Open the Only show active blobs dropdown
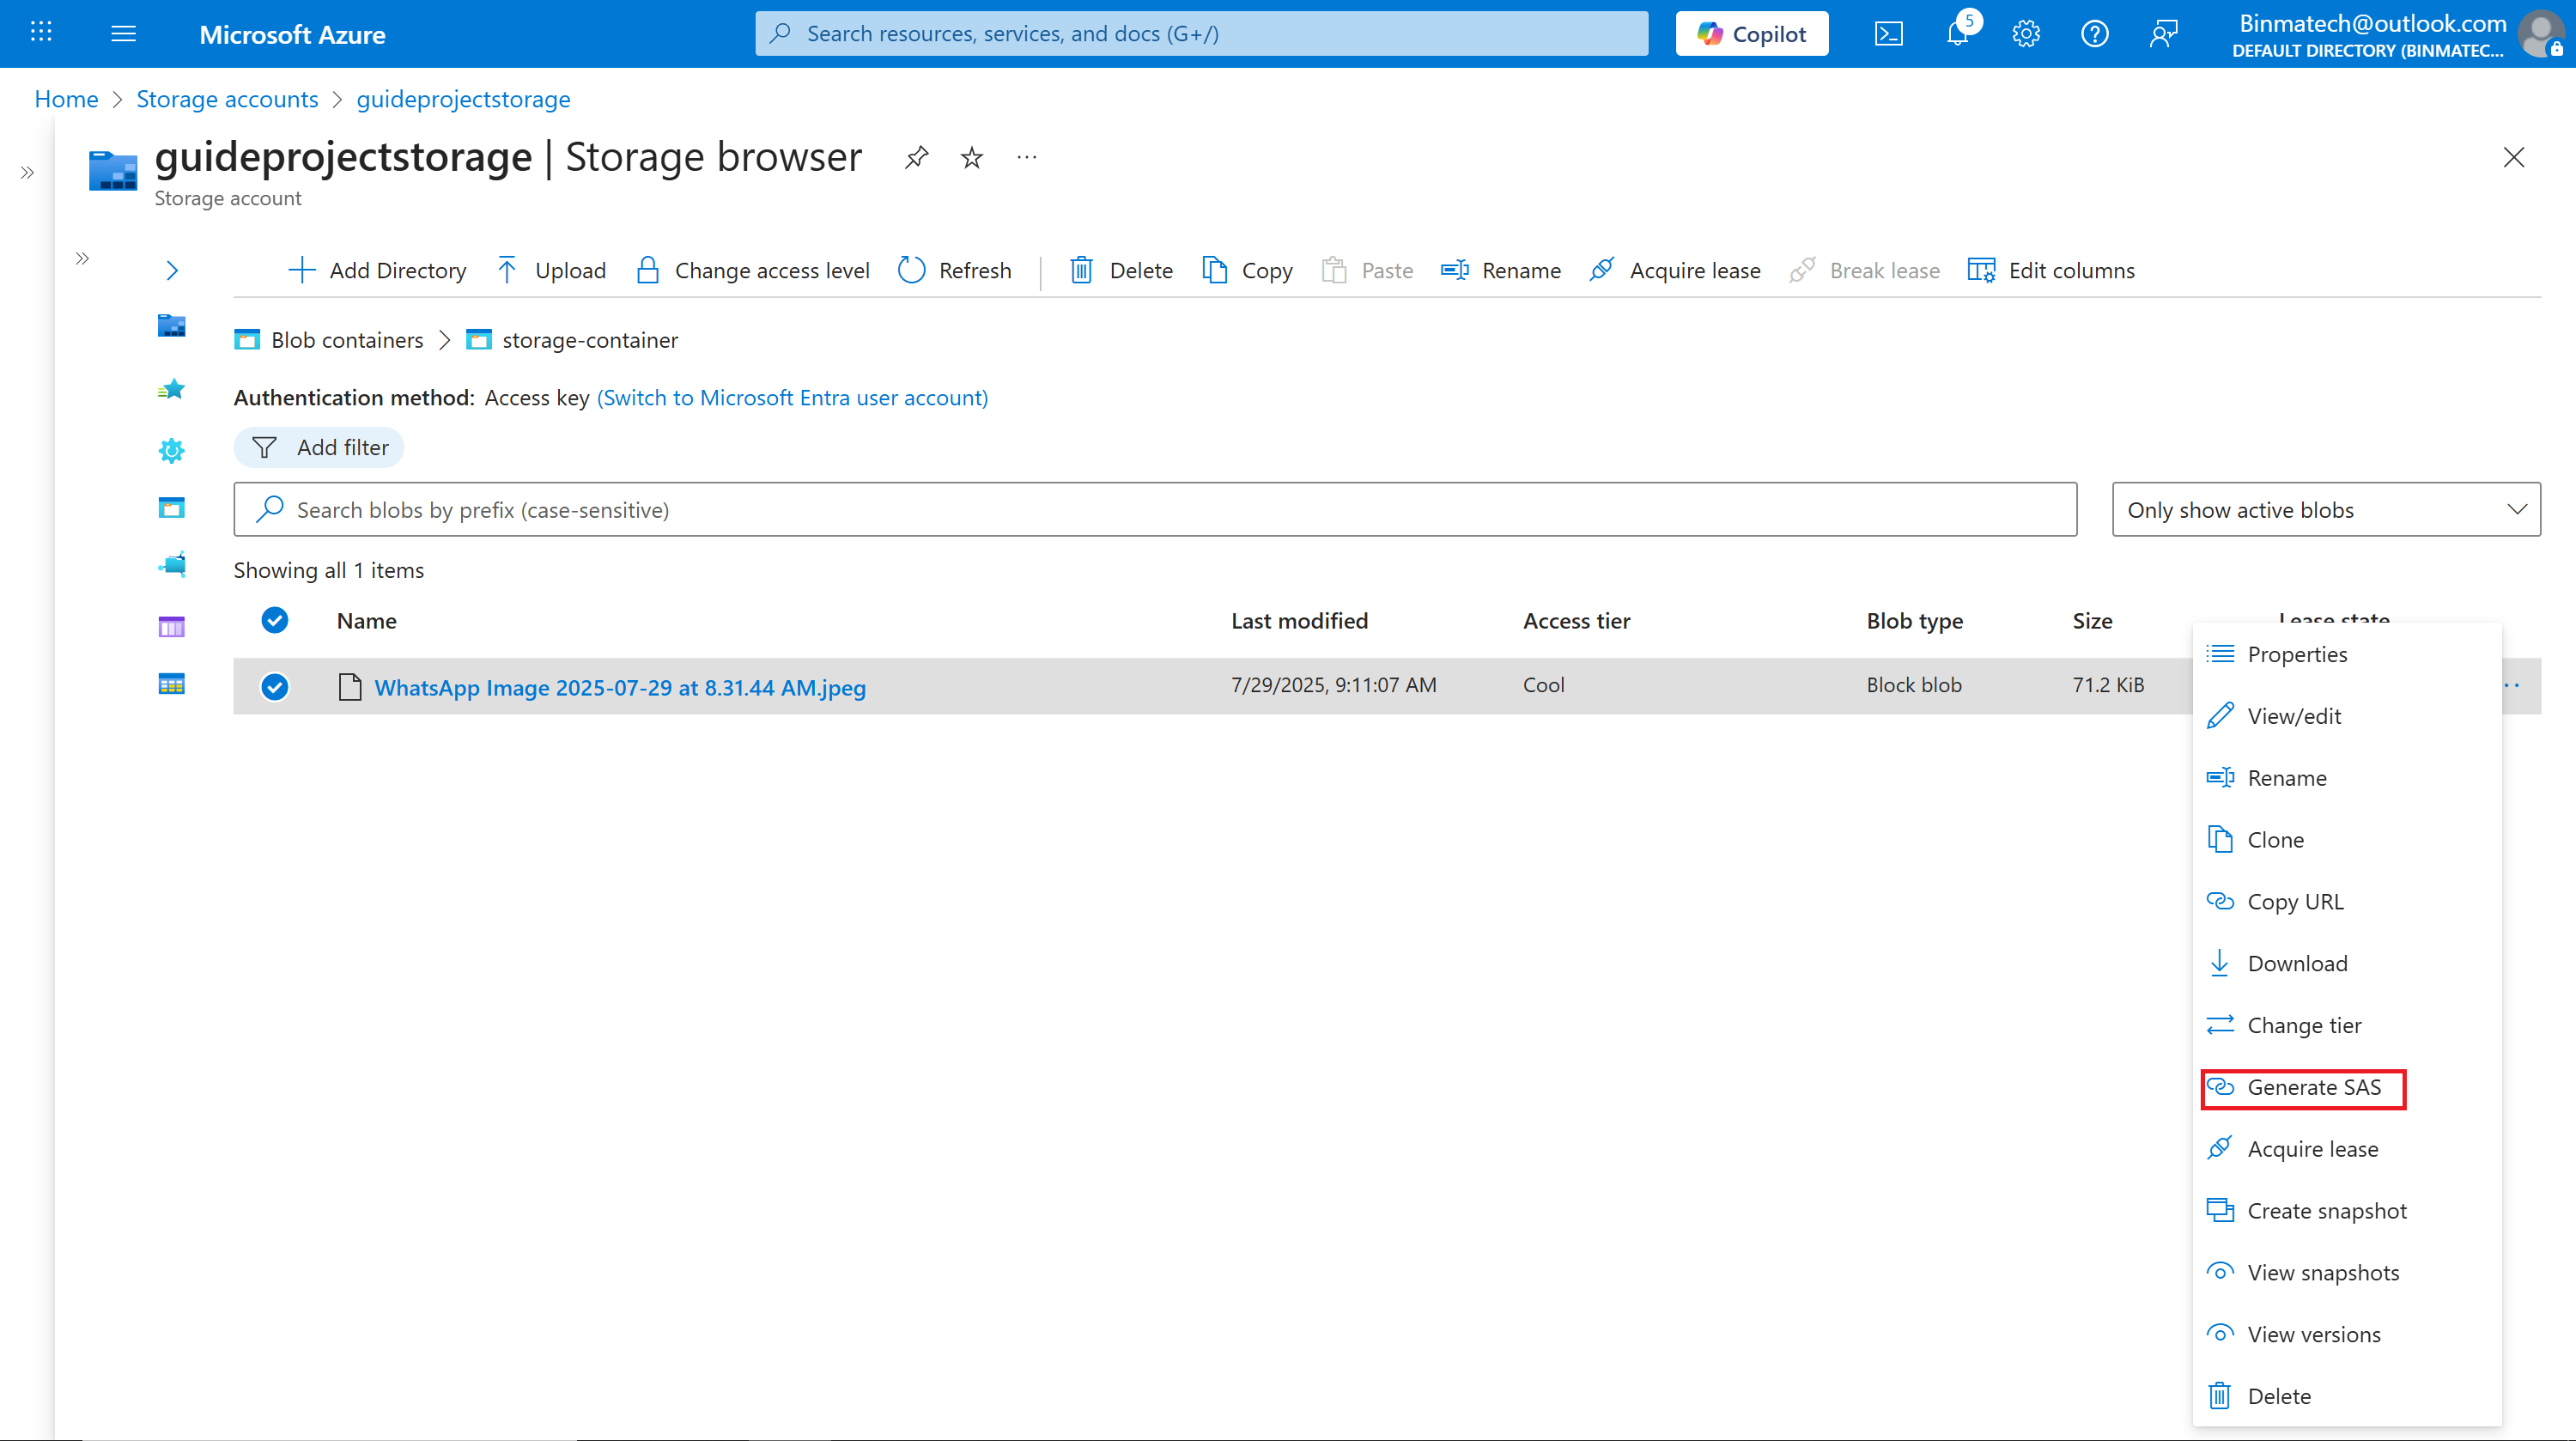Image resolution: width=2576 pixels, height=1441 pixels. click(2325, 510)
